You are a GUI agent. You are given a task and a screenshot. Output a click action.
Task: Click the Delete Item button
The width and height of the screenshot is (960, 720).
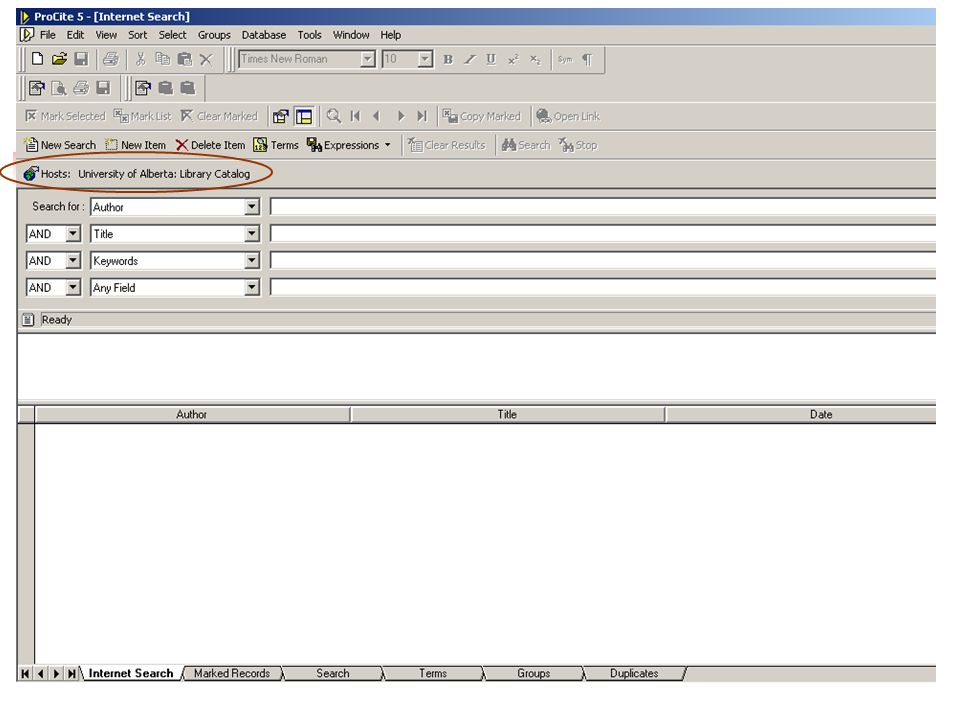coord(210,145)
